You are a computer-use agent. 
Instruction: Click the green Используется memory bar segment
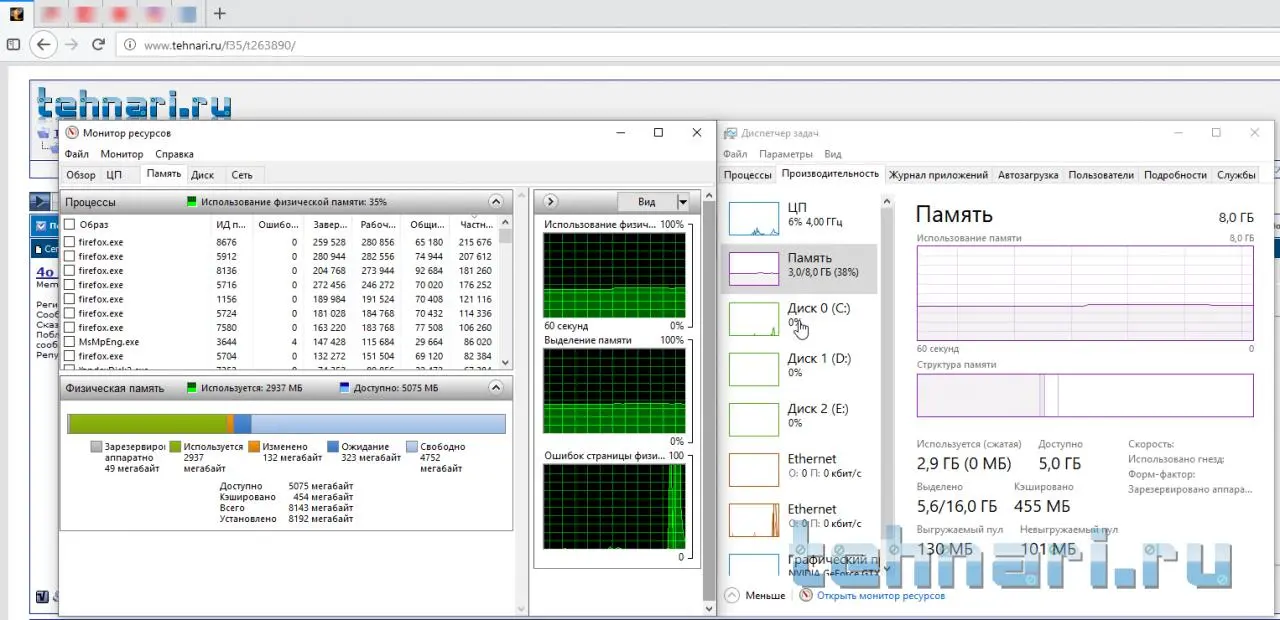tap(148, 424)
